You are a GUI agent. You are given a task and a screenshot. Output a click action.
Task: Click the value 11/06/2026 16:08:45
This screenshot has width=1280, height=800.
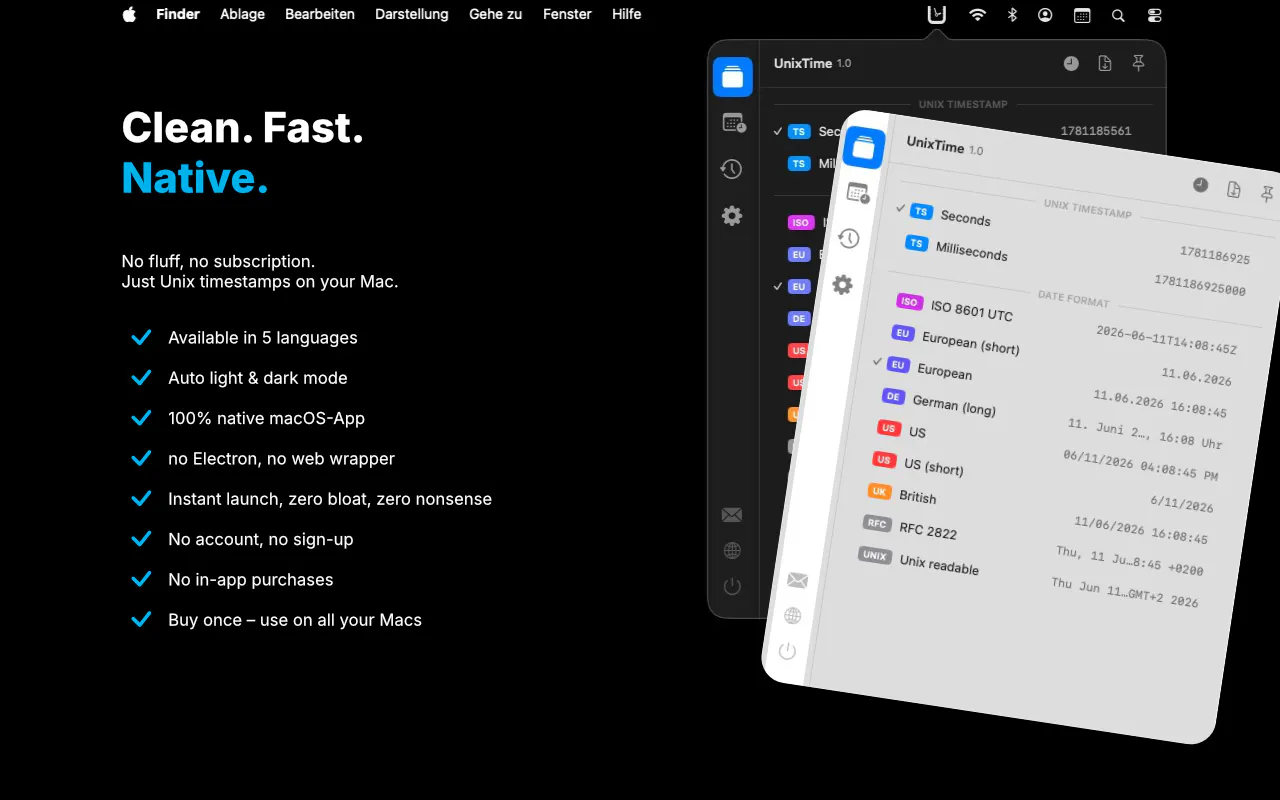(1141, 530)
